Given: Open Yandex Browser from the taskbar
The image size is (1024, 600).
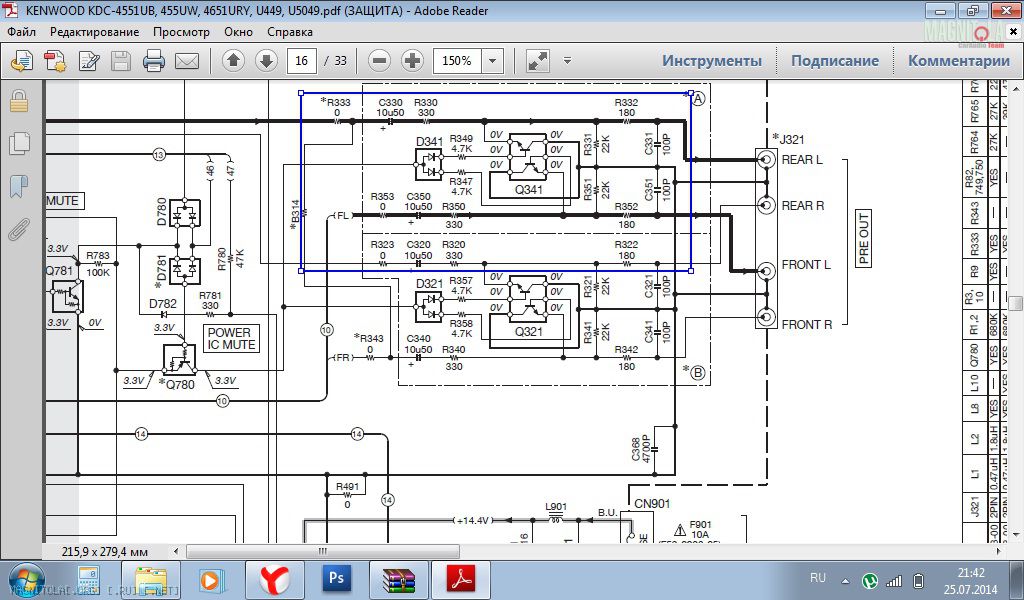Looking at the screenshot, I should 275,580.
